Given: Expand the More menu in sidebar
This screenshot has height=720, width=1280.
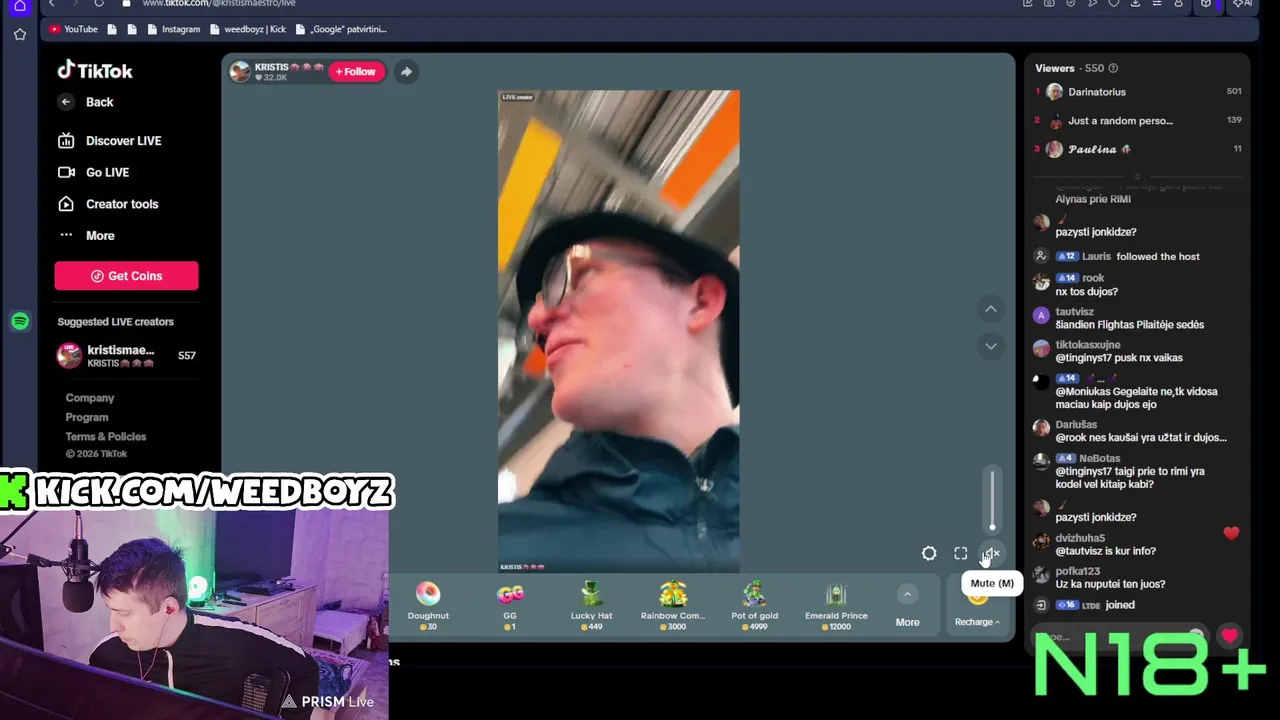Looking at the screenshot, I should pos(100,236).
